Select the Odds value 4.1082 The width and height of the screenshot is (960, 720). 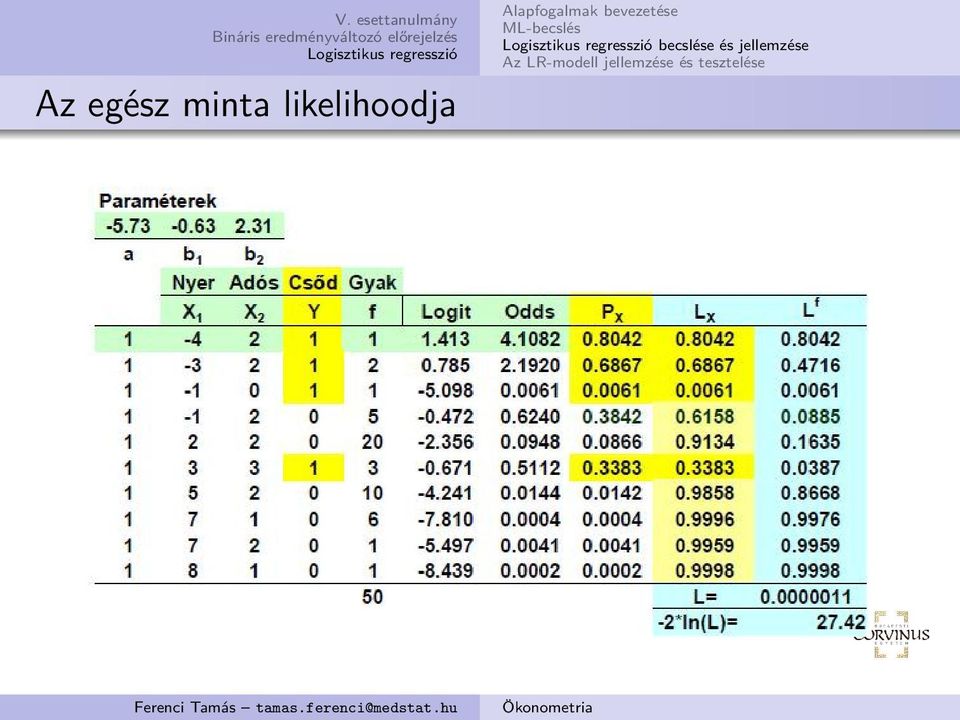530,339
